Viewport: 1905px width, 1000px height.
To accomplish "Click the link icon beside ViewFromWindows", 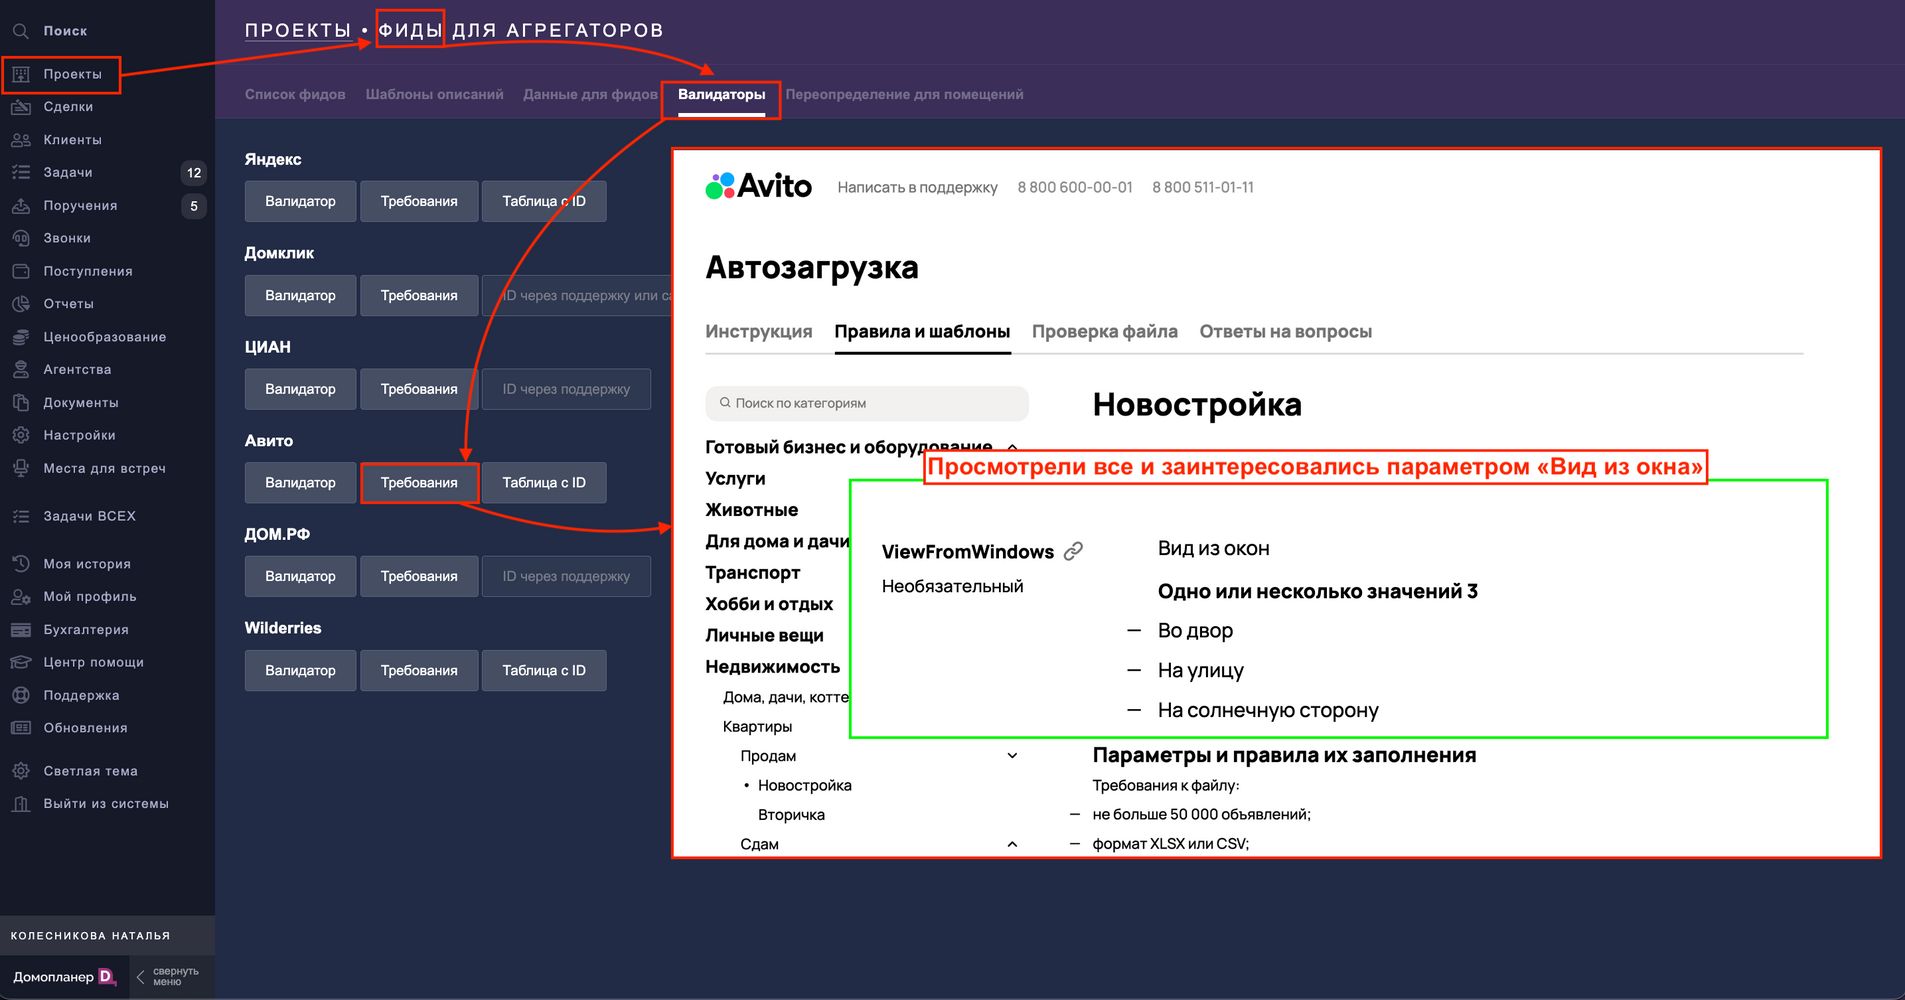I will (x=1073, y=551).
